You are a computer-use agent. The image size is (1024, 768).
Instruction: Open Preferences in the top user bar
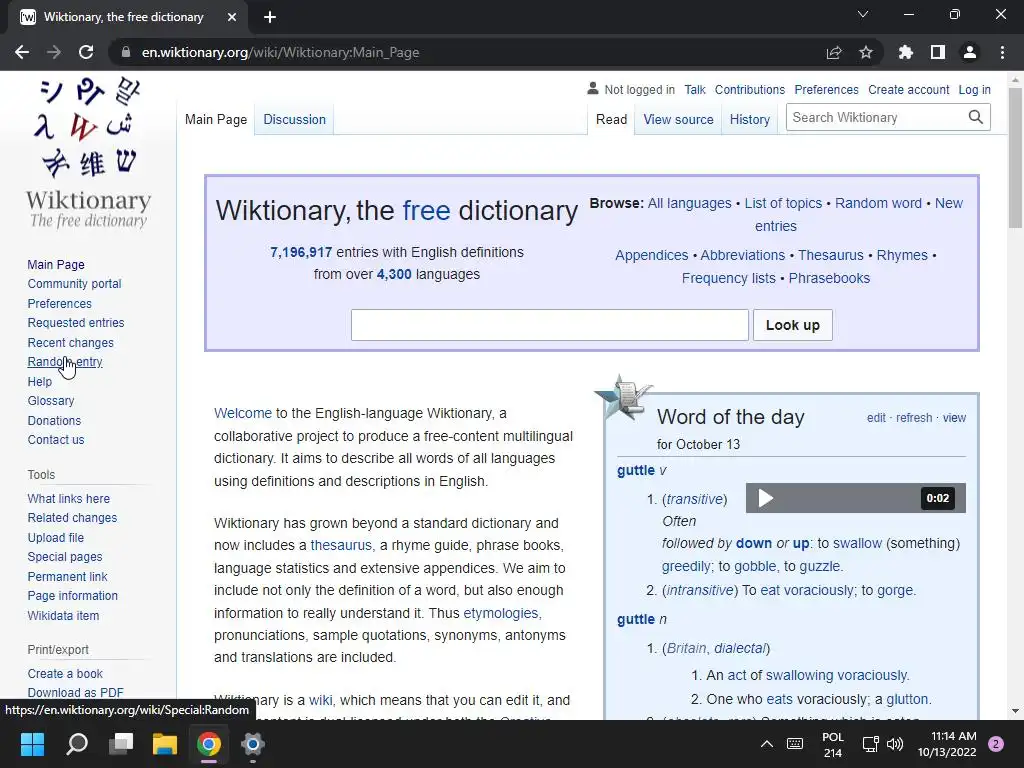[x=826, y=89]
